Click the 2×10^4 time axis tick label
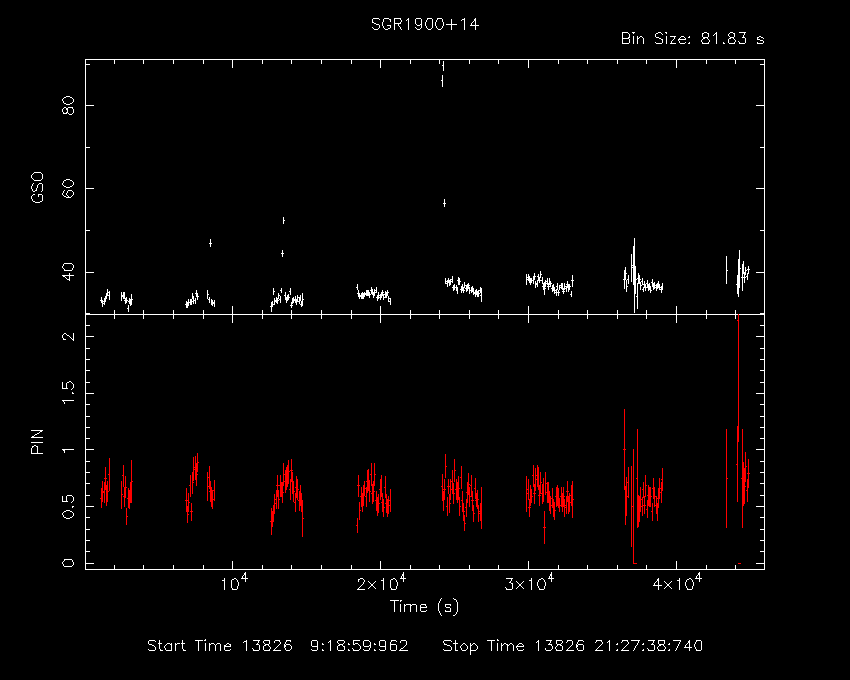 [x=381, y=583]
